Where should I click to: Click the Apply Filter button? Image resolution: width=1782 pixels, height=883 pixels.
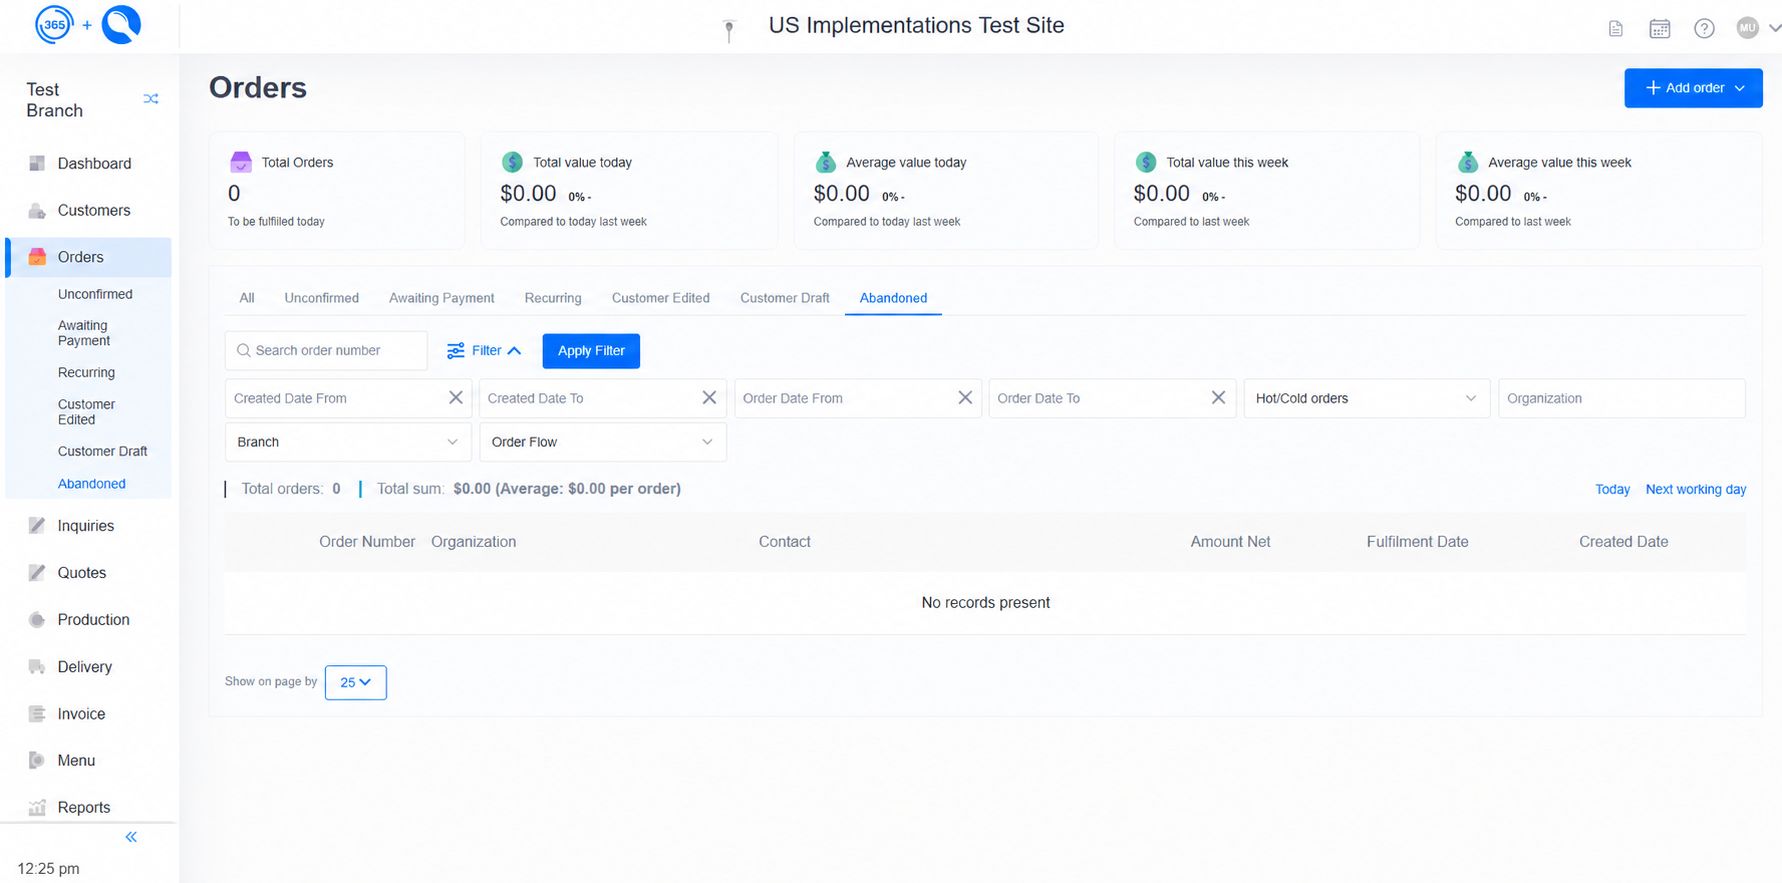591,351
